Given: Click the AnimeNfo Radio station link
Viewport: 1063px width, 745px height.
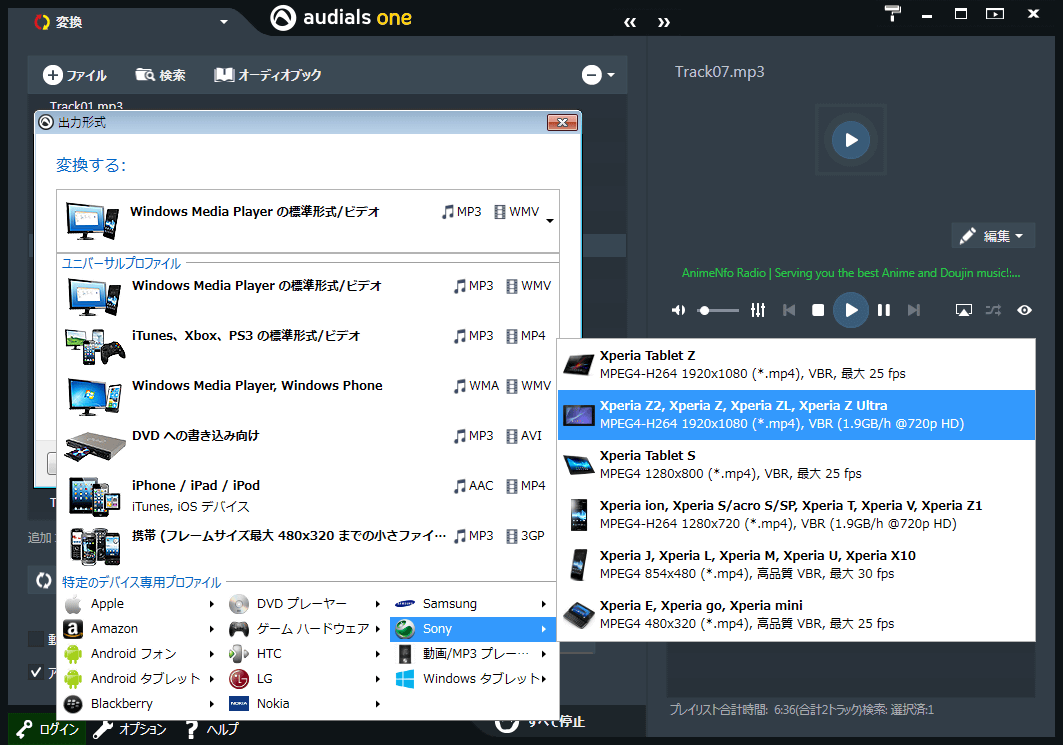Looking at the screenshot, I should (x=851, y=273).
